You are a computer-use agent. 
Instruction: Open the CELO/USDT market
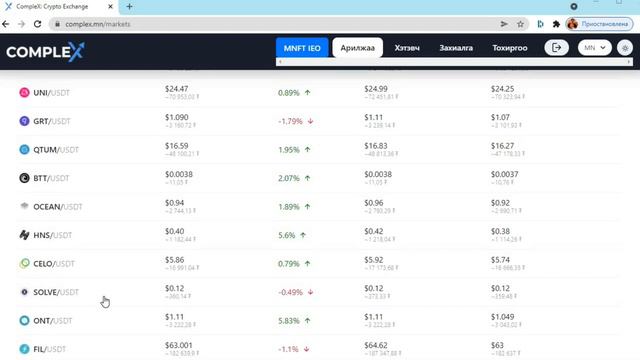pyautogui.click(x=54, y=264)
